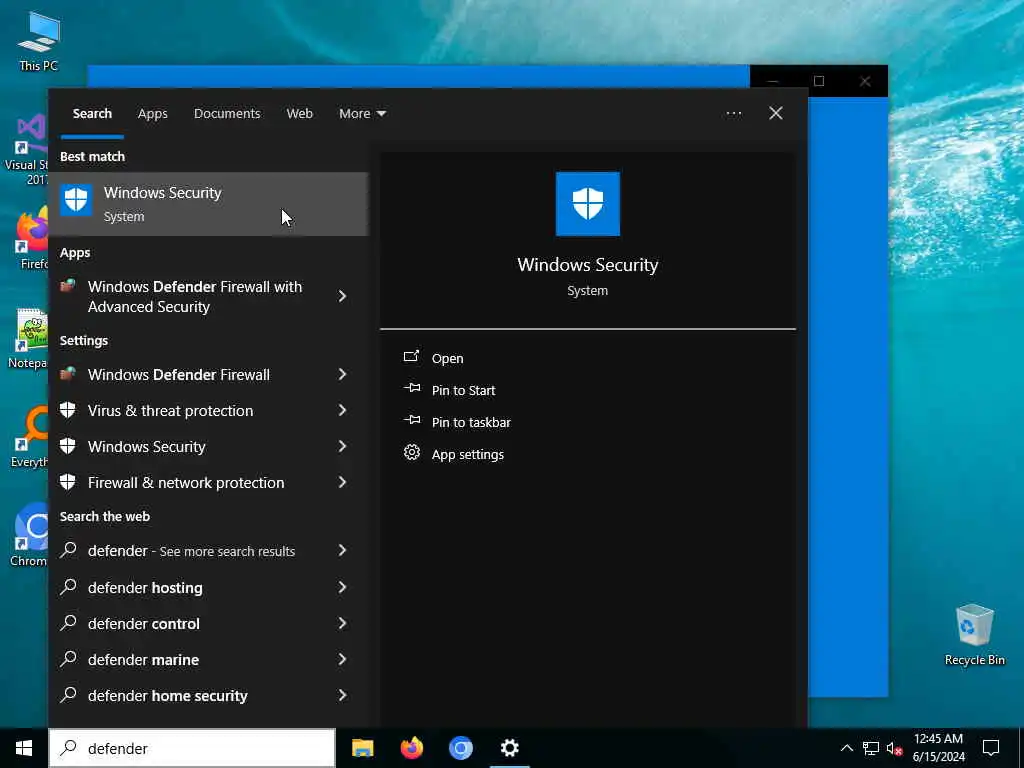Expand arrow next to 'defender' web result
This screenshot has height=768, width=1024.
[342, 551]
